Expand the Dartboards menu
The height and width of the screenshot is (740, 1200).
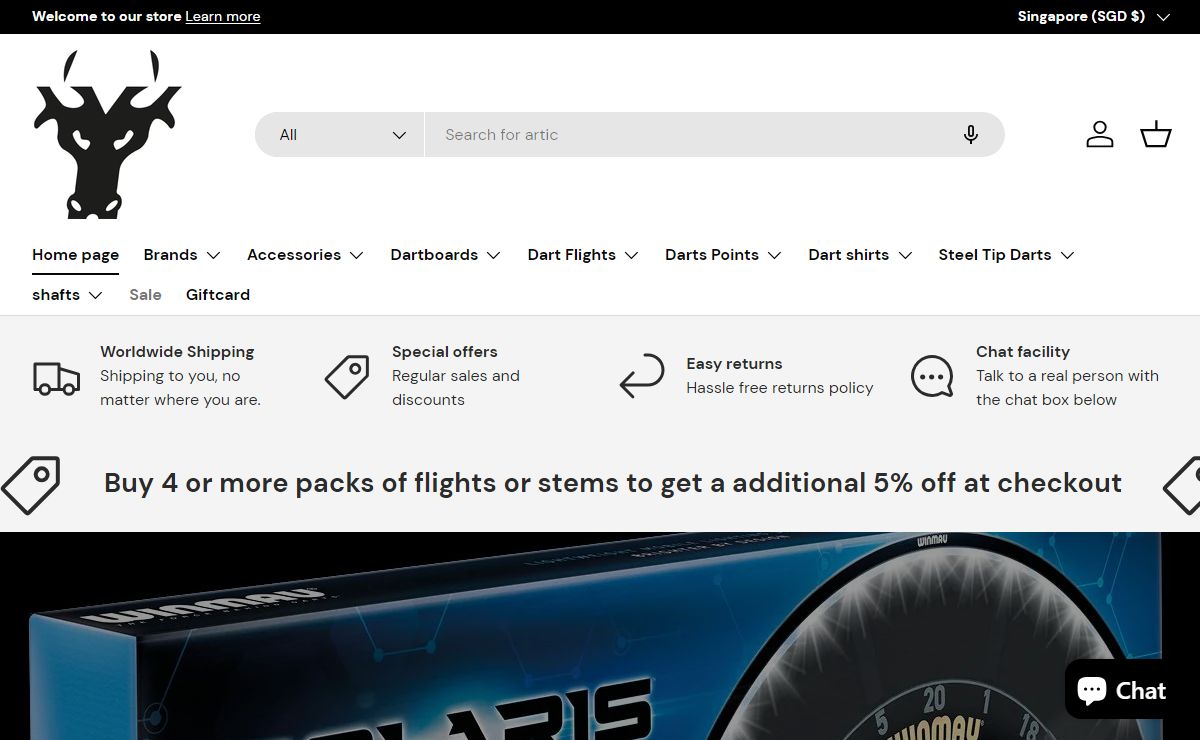click(x=446, y=255)
